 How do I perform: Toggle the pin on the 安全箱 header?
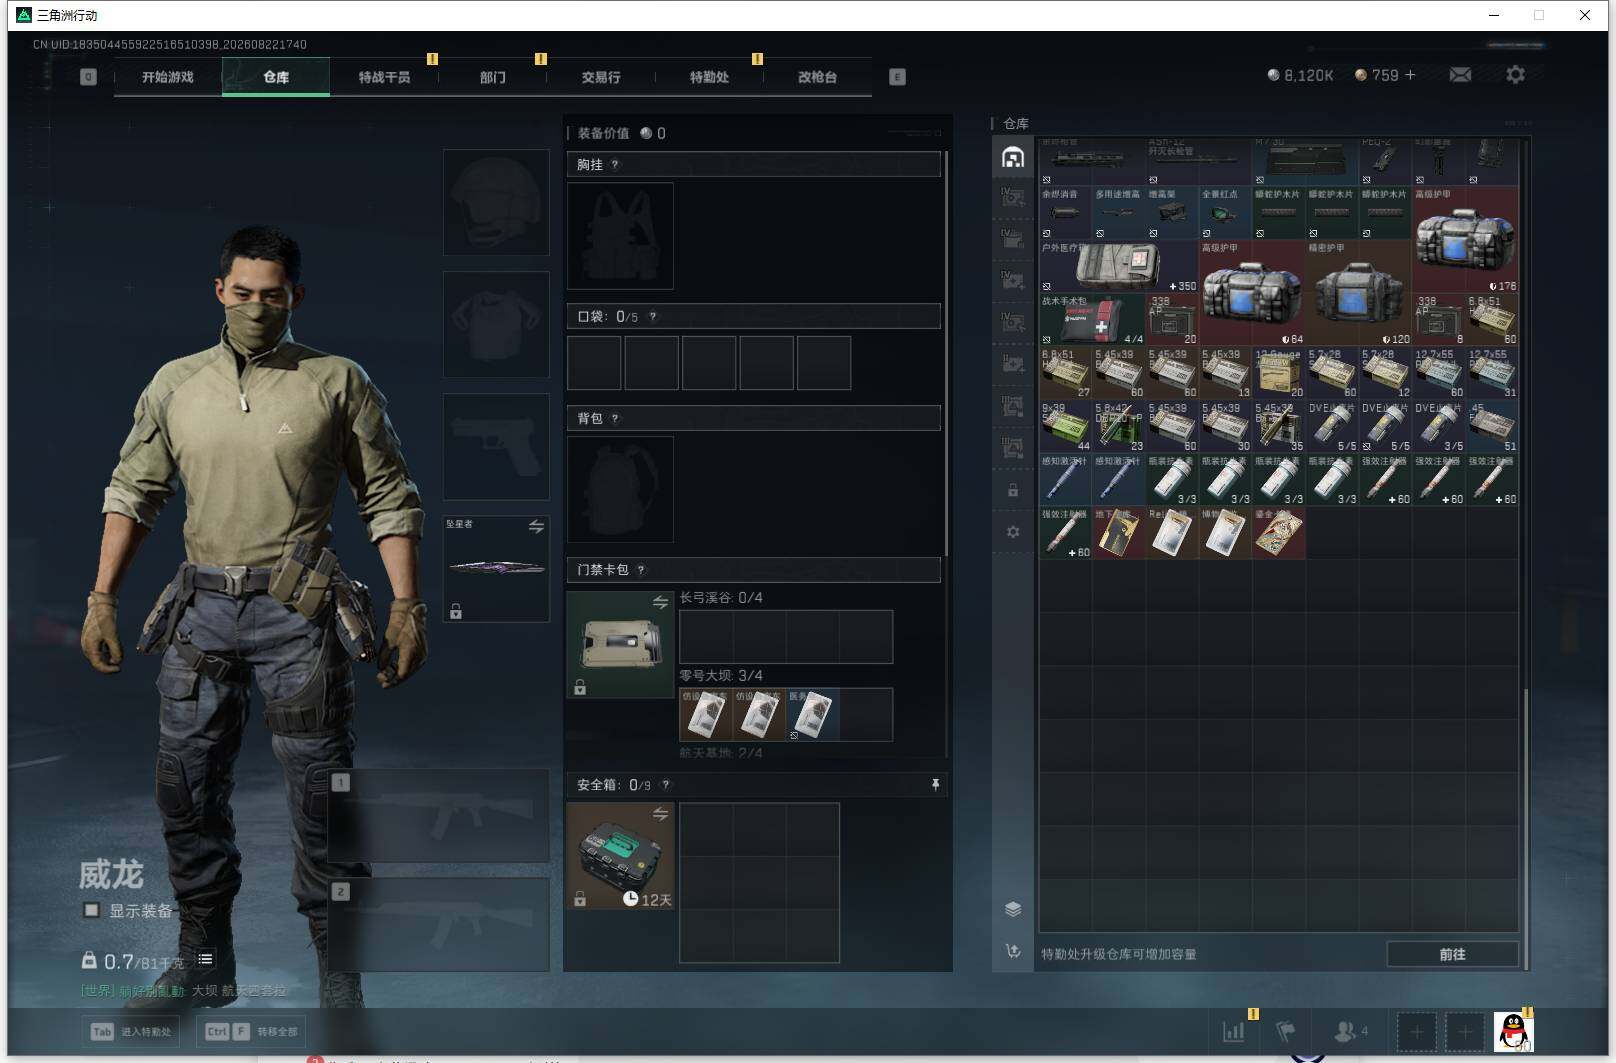tap(935, 785)
